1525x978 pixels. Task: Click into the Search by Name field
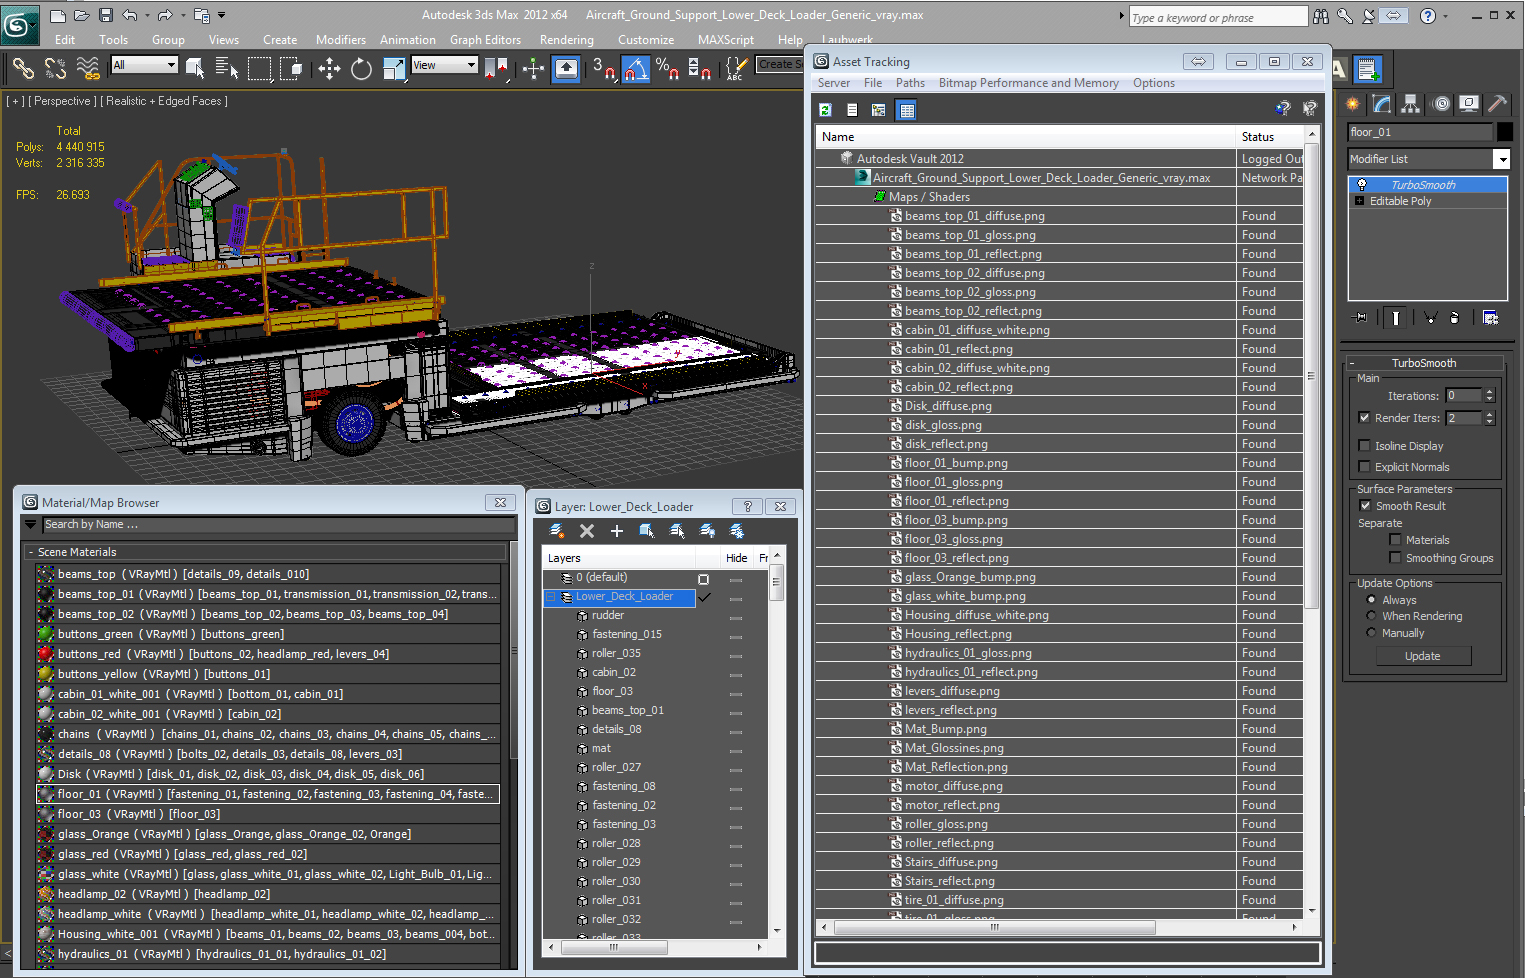(x=277, y=524)
